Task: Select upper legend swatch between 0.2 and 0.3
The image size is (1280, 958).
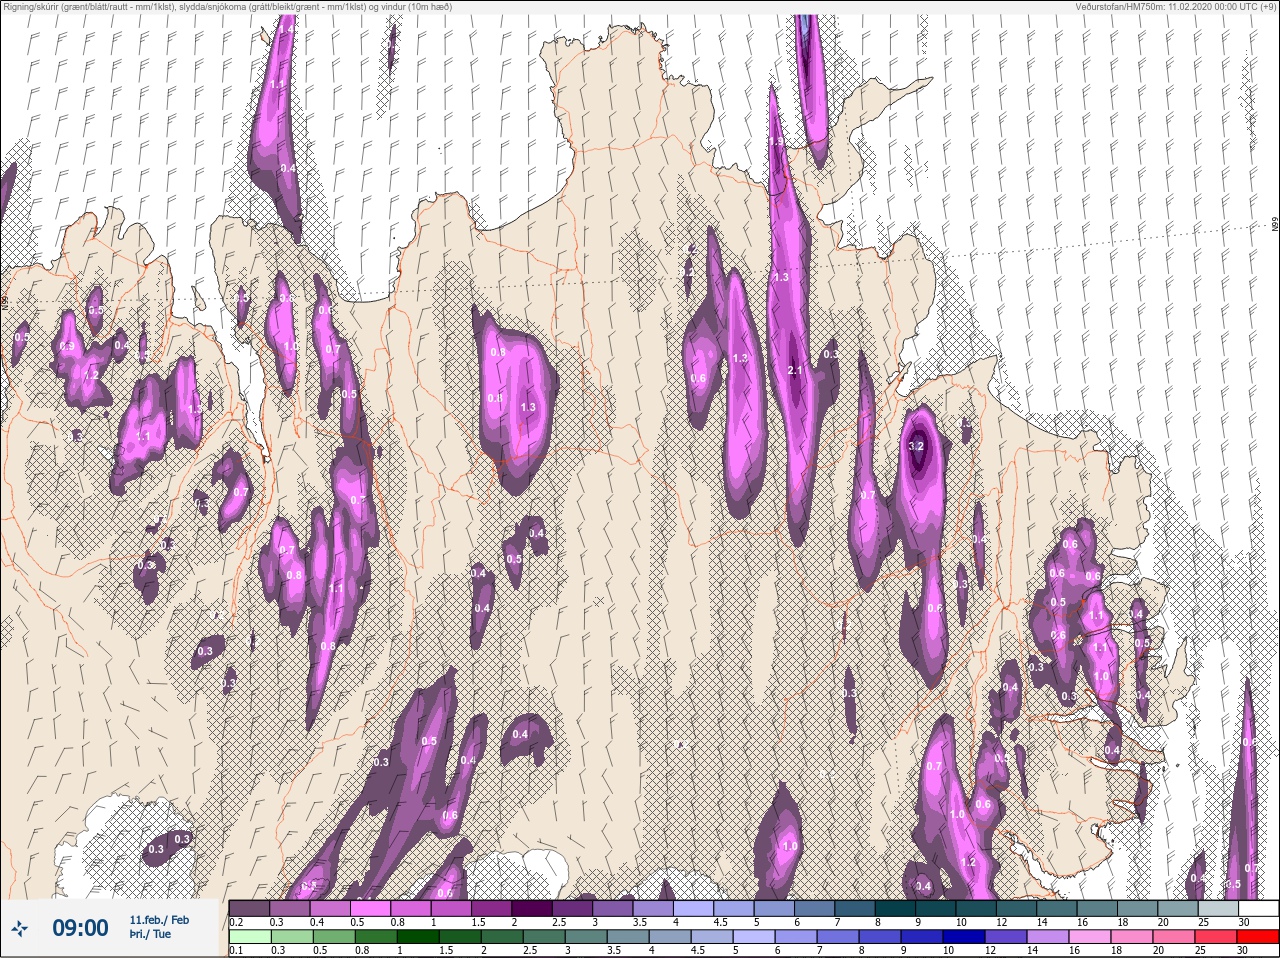Action: [x=249, y=908]
